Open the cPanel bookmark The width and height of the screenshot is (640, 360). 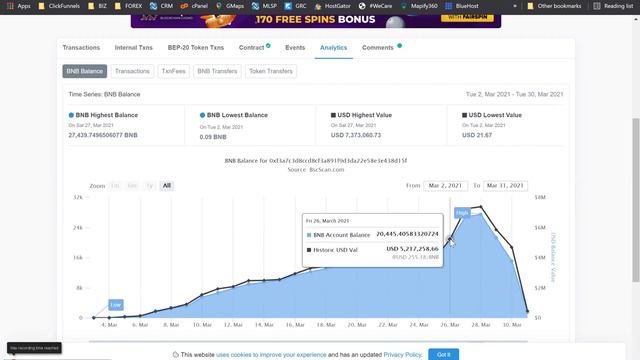[194, 6]
